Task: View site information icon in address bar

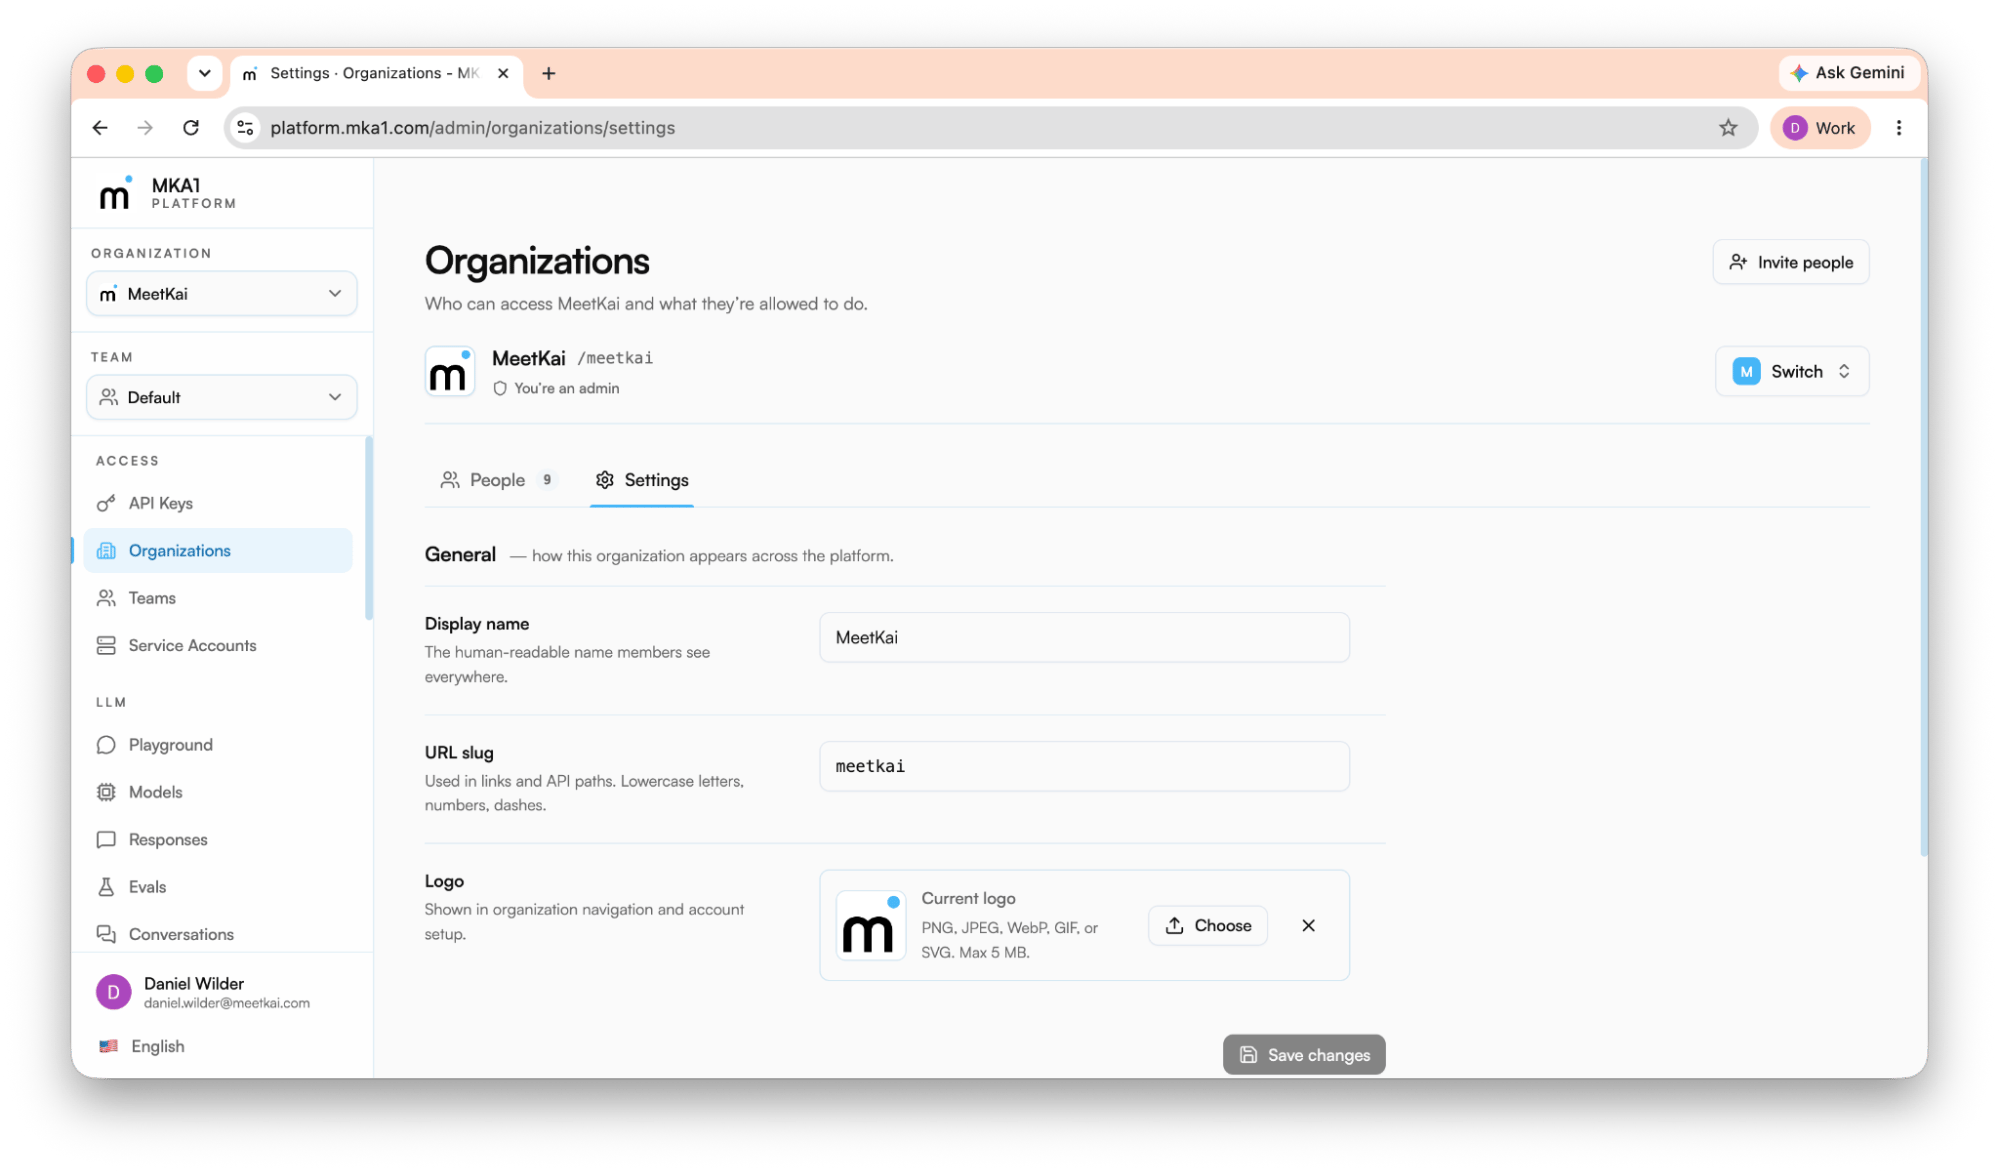Action: tap(245, 127)
